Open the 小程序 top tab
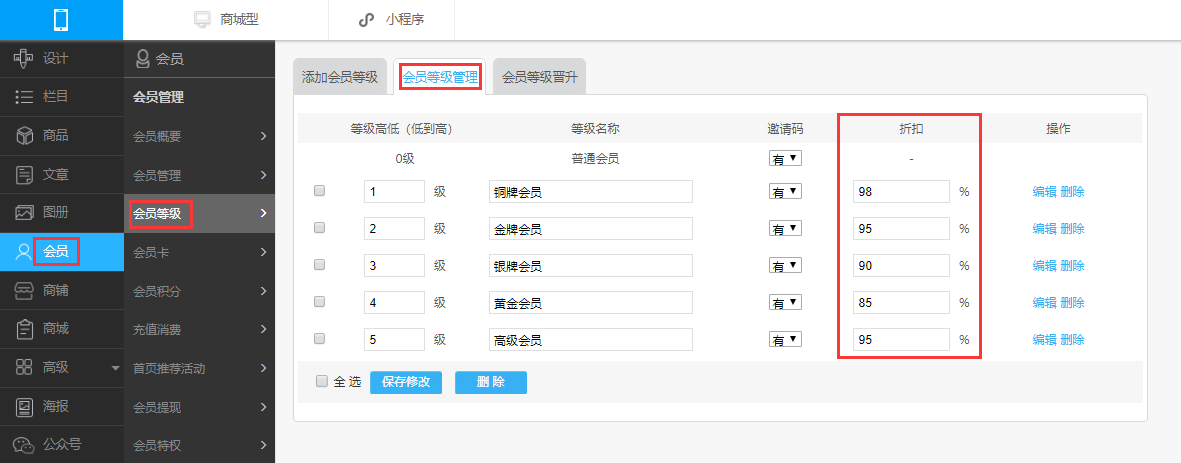This screenshot has width=1181, height=463. pyautogui.click(x=392, y=20)
